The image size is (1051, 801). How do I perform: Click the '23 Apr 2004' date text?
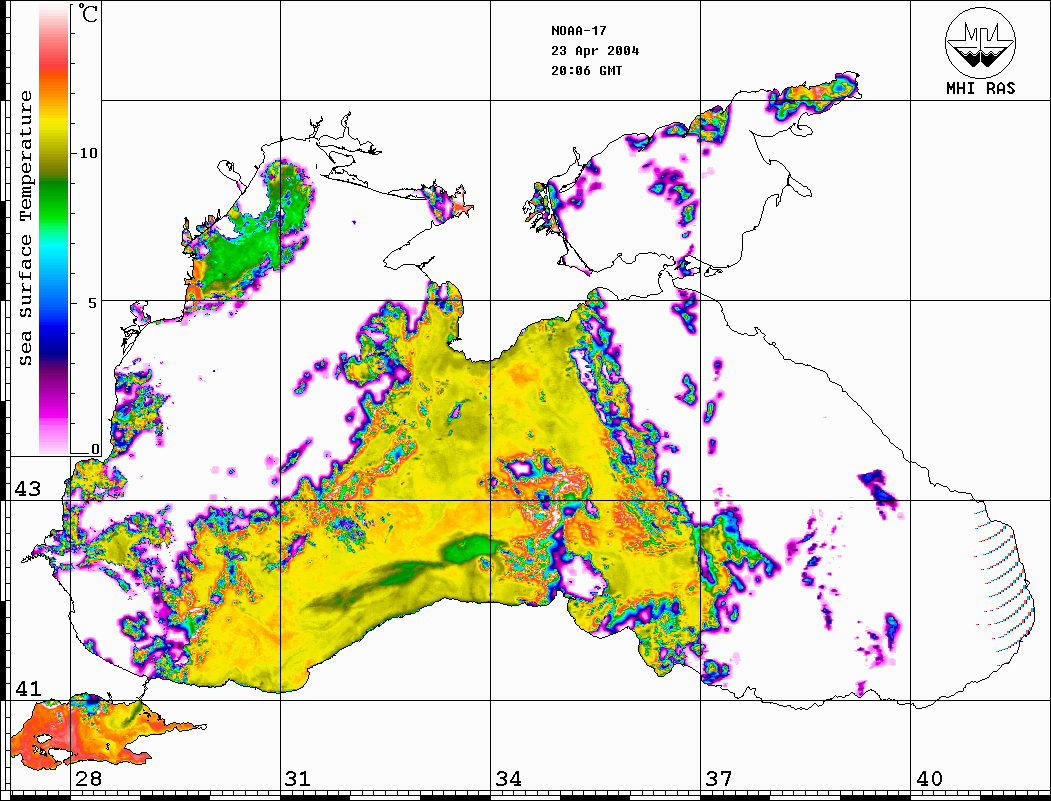595,51
